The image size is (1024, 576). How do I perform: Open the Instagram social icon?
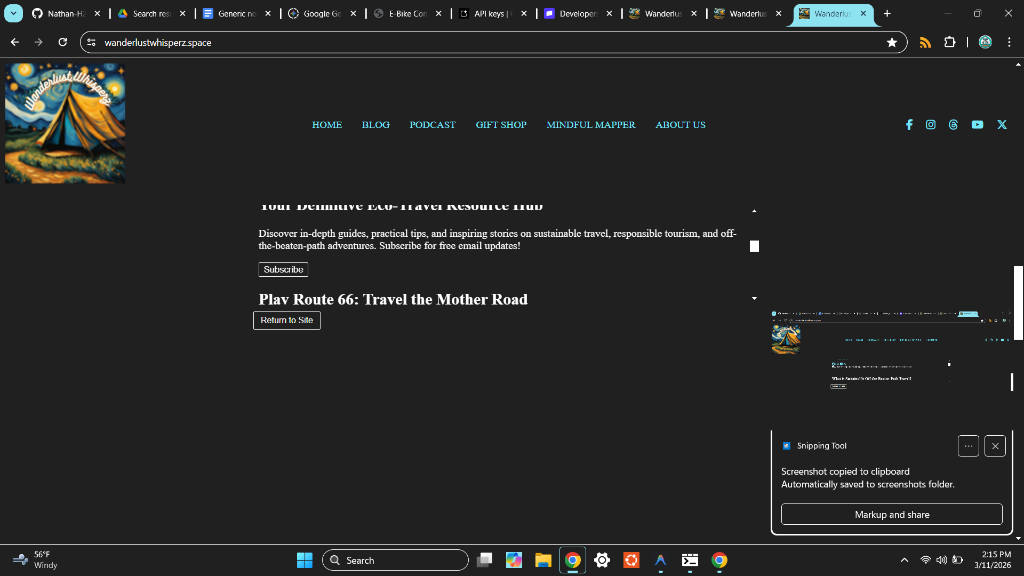pyautogui.click(x=930, y=125)
